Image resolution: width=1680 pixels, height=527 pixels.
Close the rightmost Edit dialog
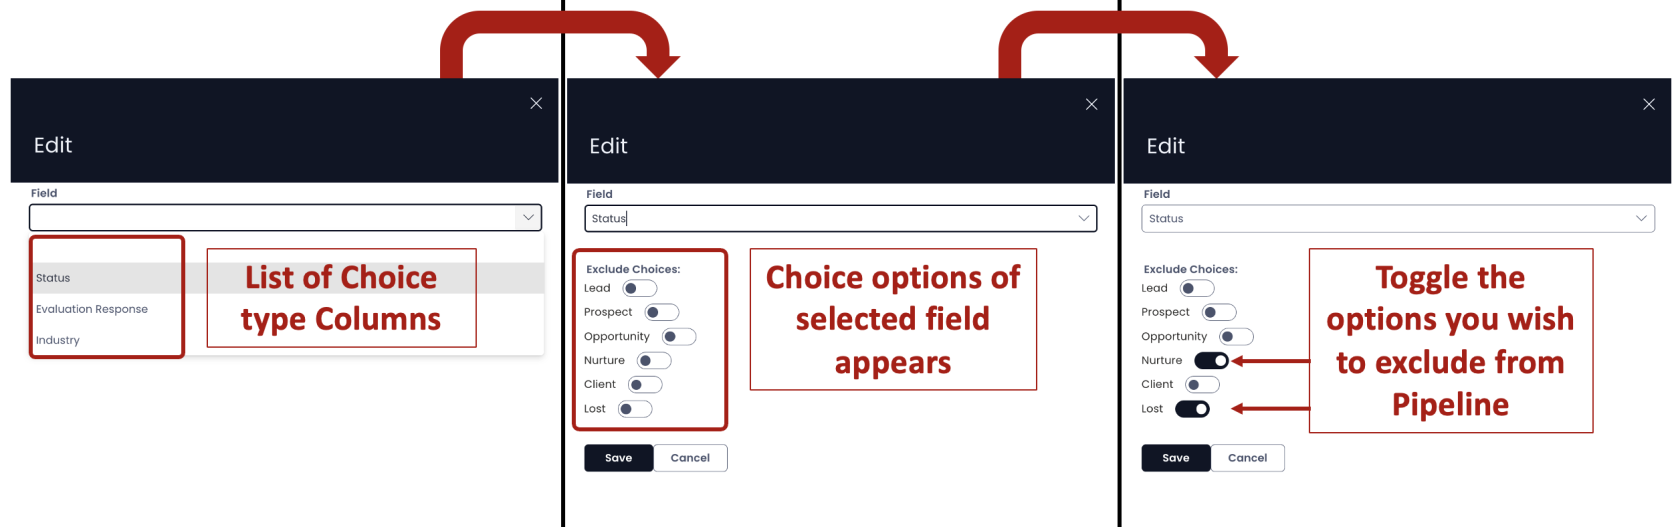1649,104
